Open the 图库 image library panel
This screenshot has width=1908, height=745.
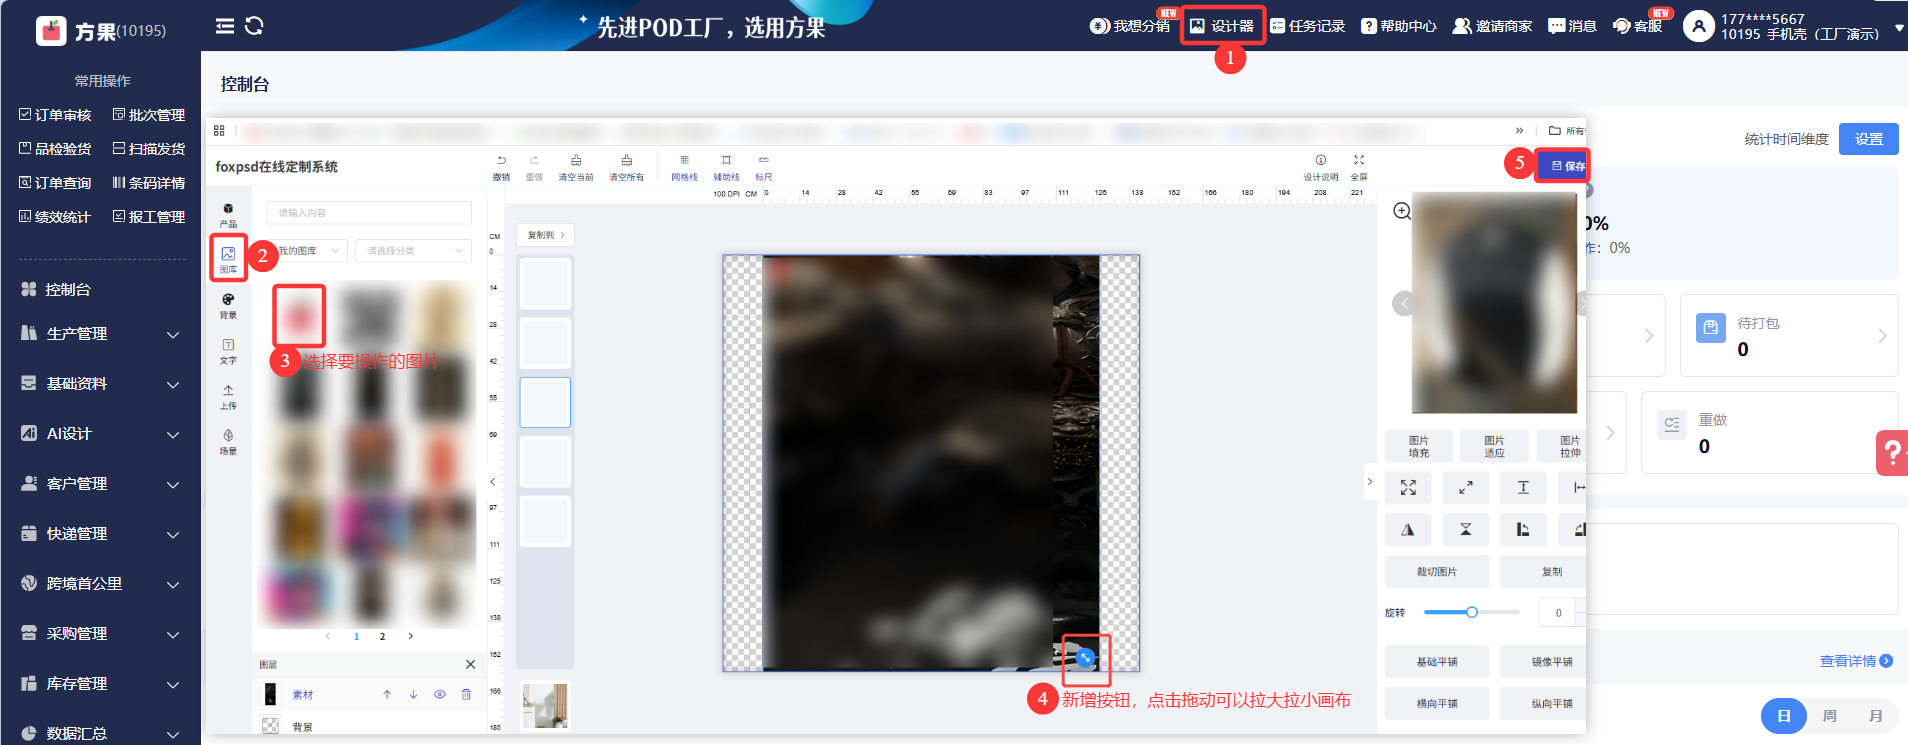point(228,259)
